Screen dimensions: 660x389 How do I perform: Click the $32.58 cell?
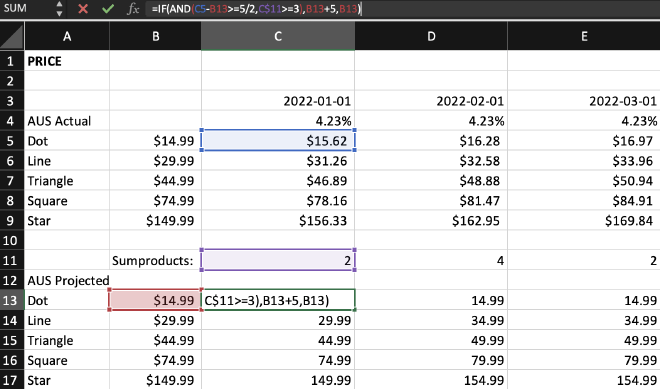tap(431, 161)
